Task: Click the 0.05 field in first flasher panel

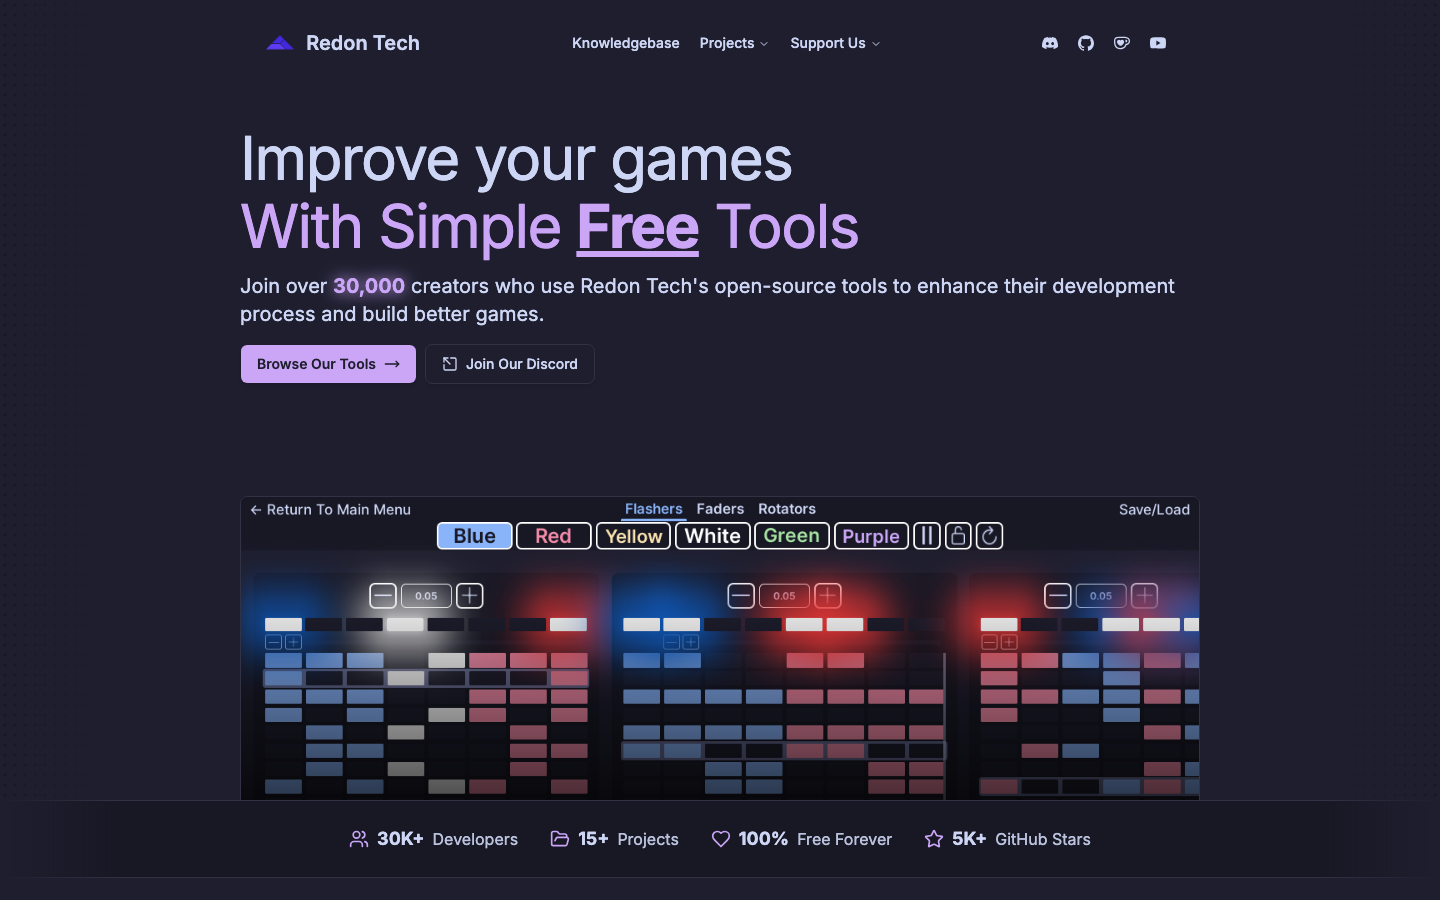Action: [x=427, y=596]
